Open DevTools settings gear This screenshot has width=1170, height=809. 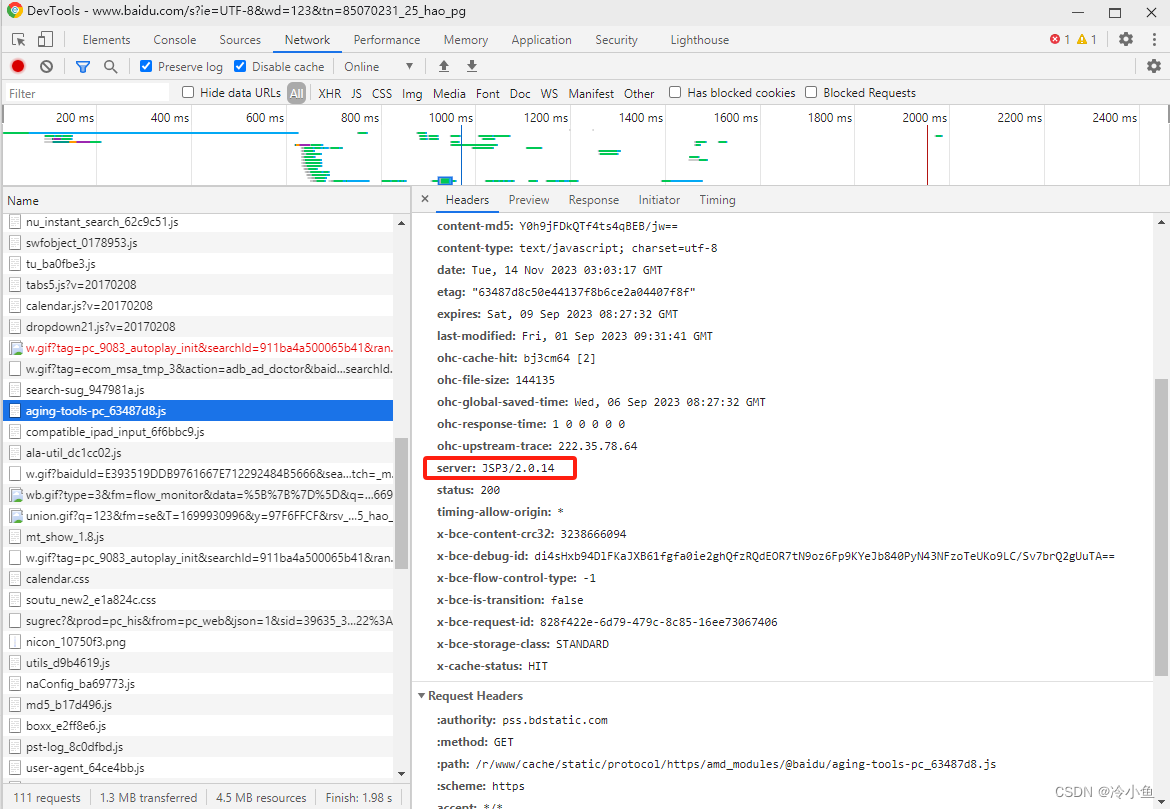(x=1126, y=39)
